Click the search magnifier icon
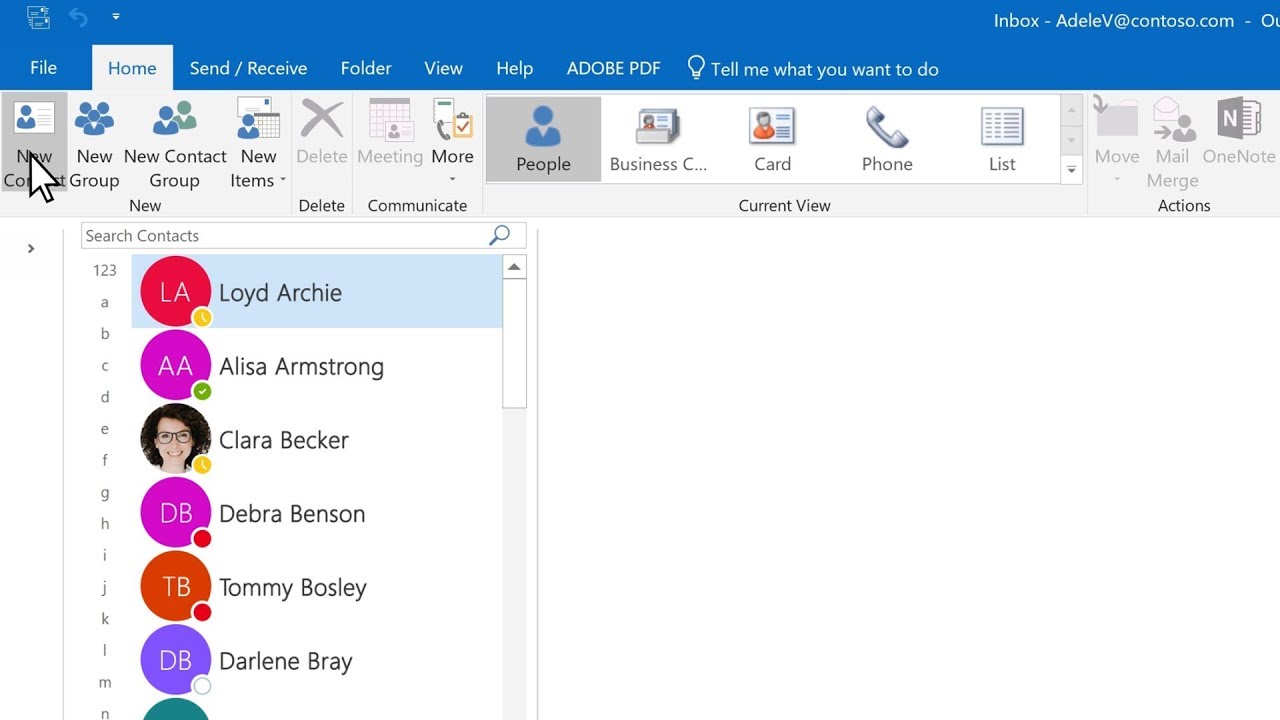Viewport: 1280px width, 720px height. pyautogui.click(x=499, y=235)
